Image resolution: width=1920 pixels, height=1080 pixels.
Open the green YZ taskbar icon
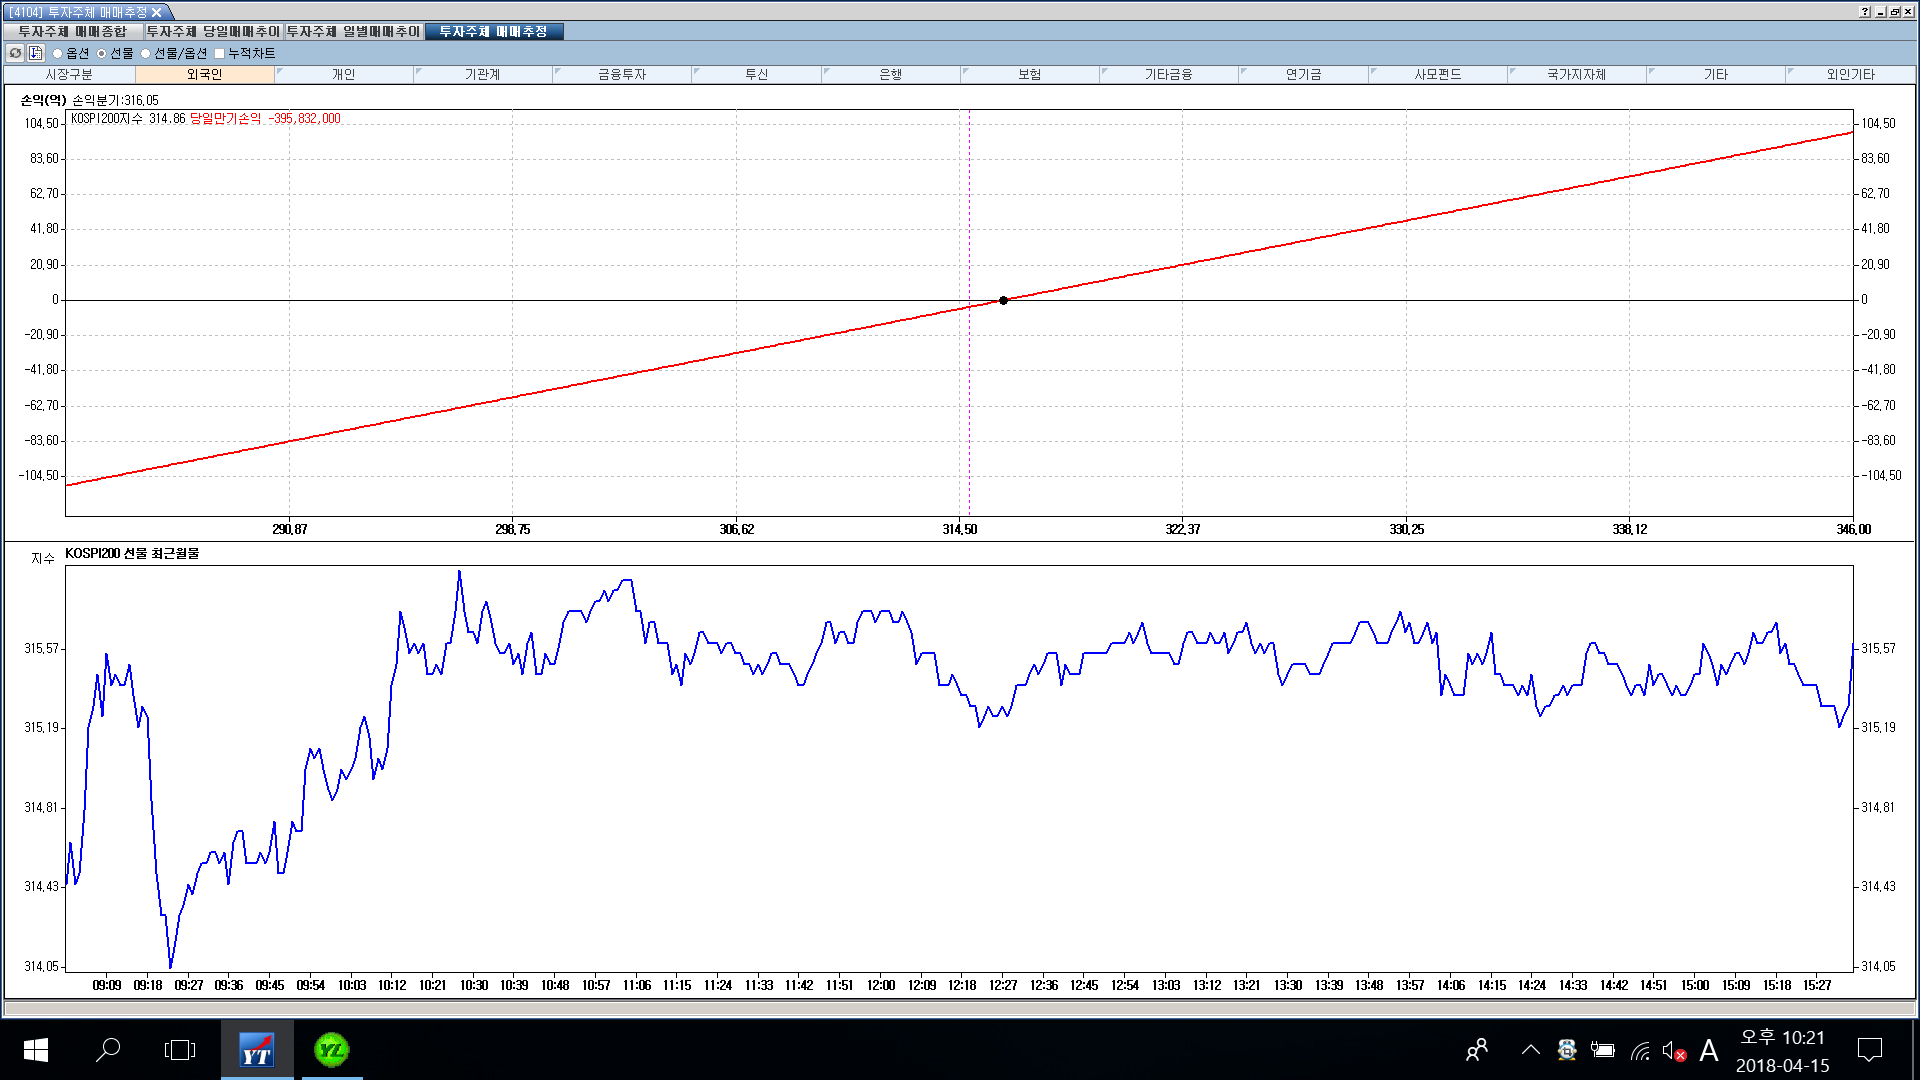331,1050
